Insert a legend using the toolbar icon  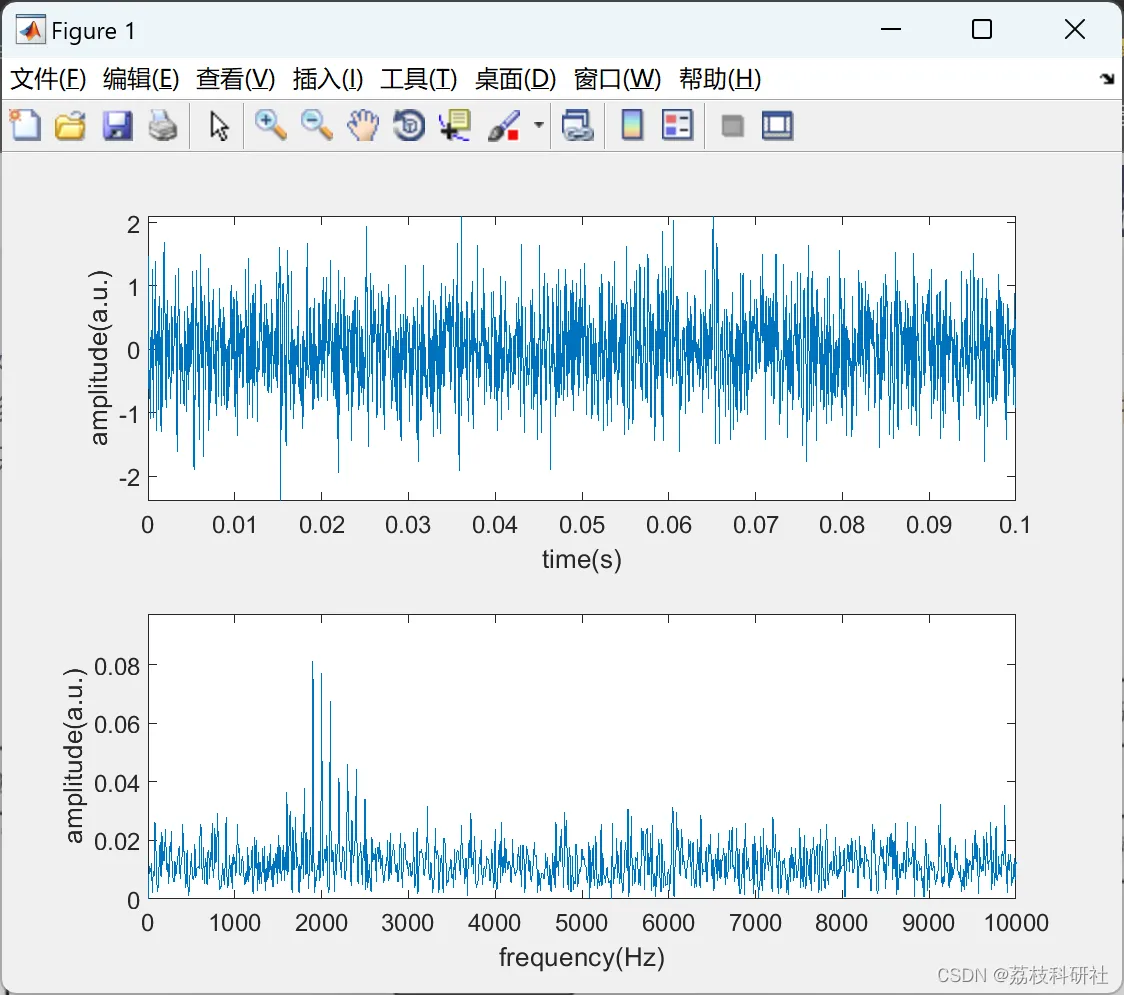point(677,125)
